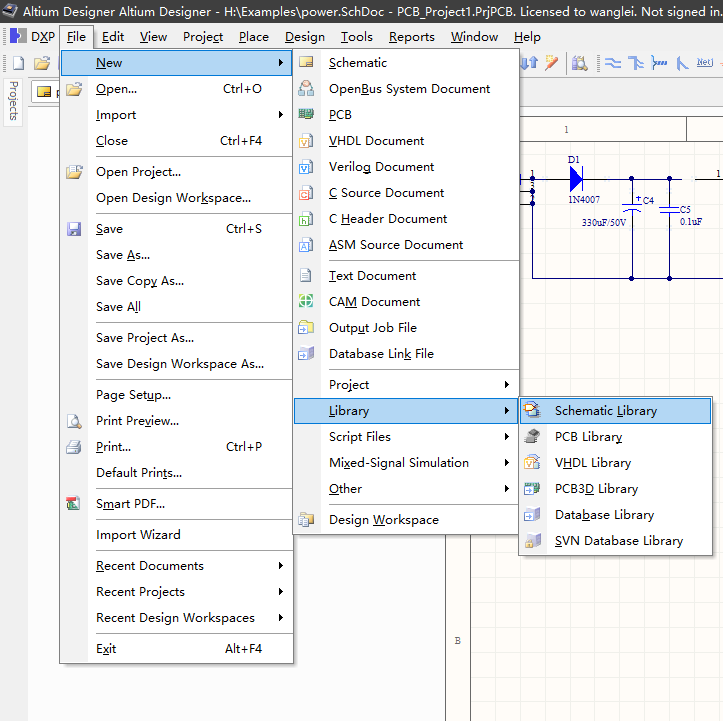Click the VHDL Document icon
Viewport: 723px width, 721px height.
coord(307,141)
